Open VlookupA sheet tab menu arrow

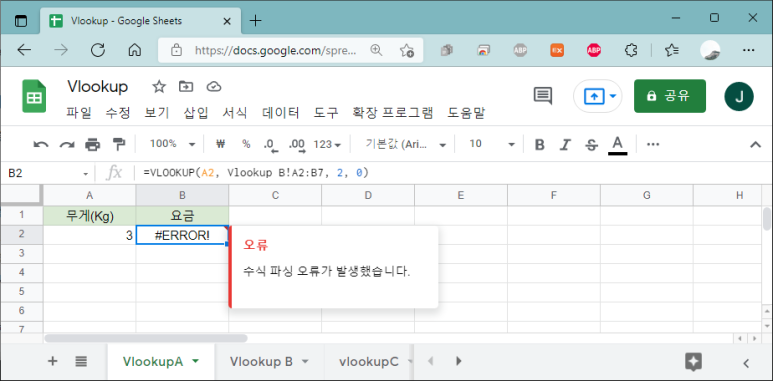pyautogui.click(x=196, y=361)
